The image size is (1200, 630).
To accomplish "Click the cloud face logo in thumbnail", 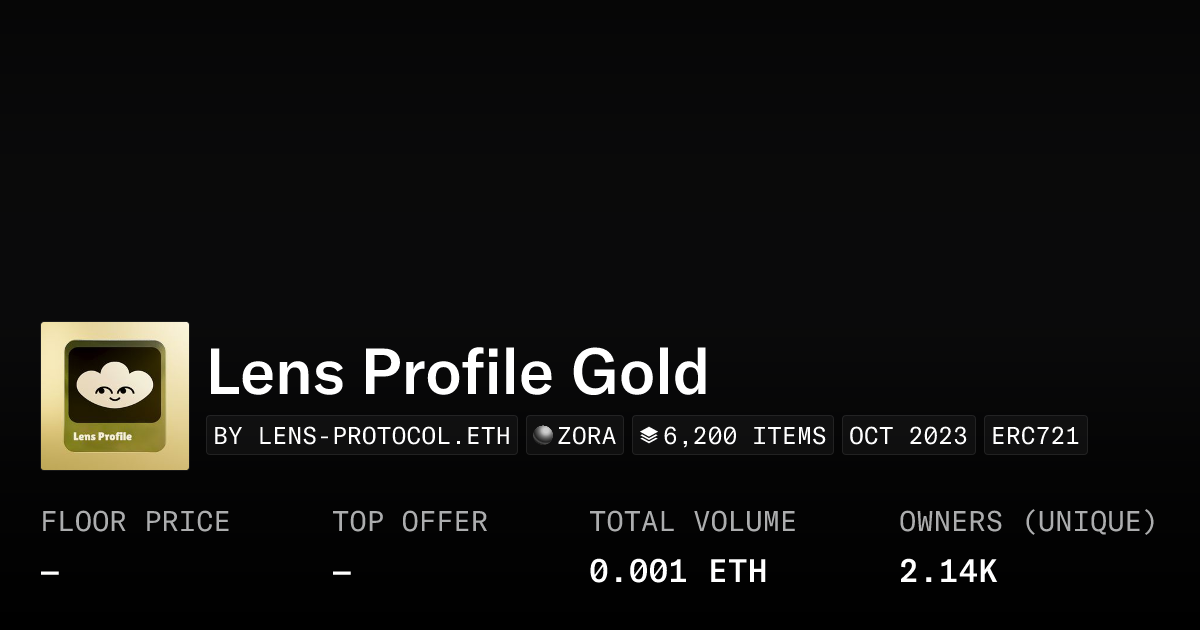I will [x=115, y=383].
